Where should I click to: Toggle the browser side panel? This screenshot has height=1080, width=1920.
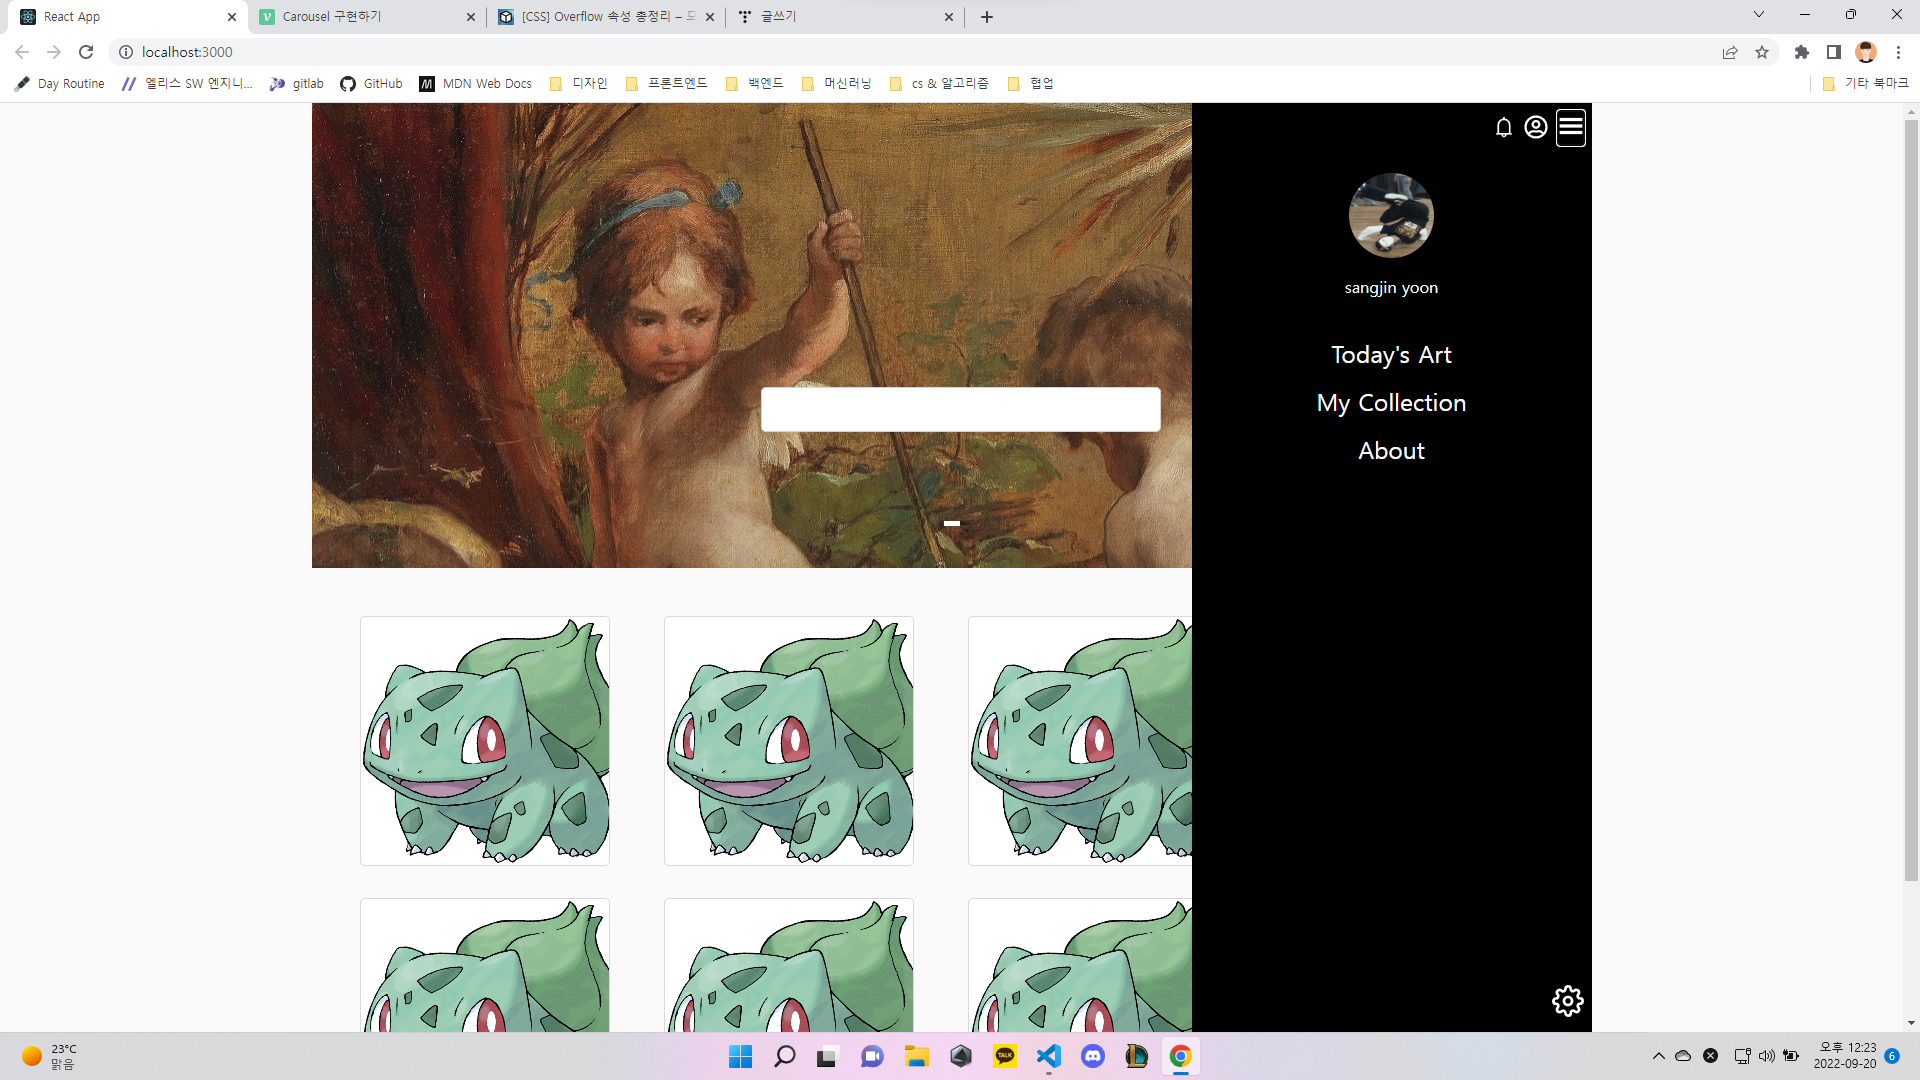1834,52
